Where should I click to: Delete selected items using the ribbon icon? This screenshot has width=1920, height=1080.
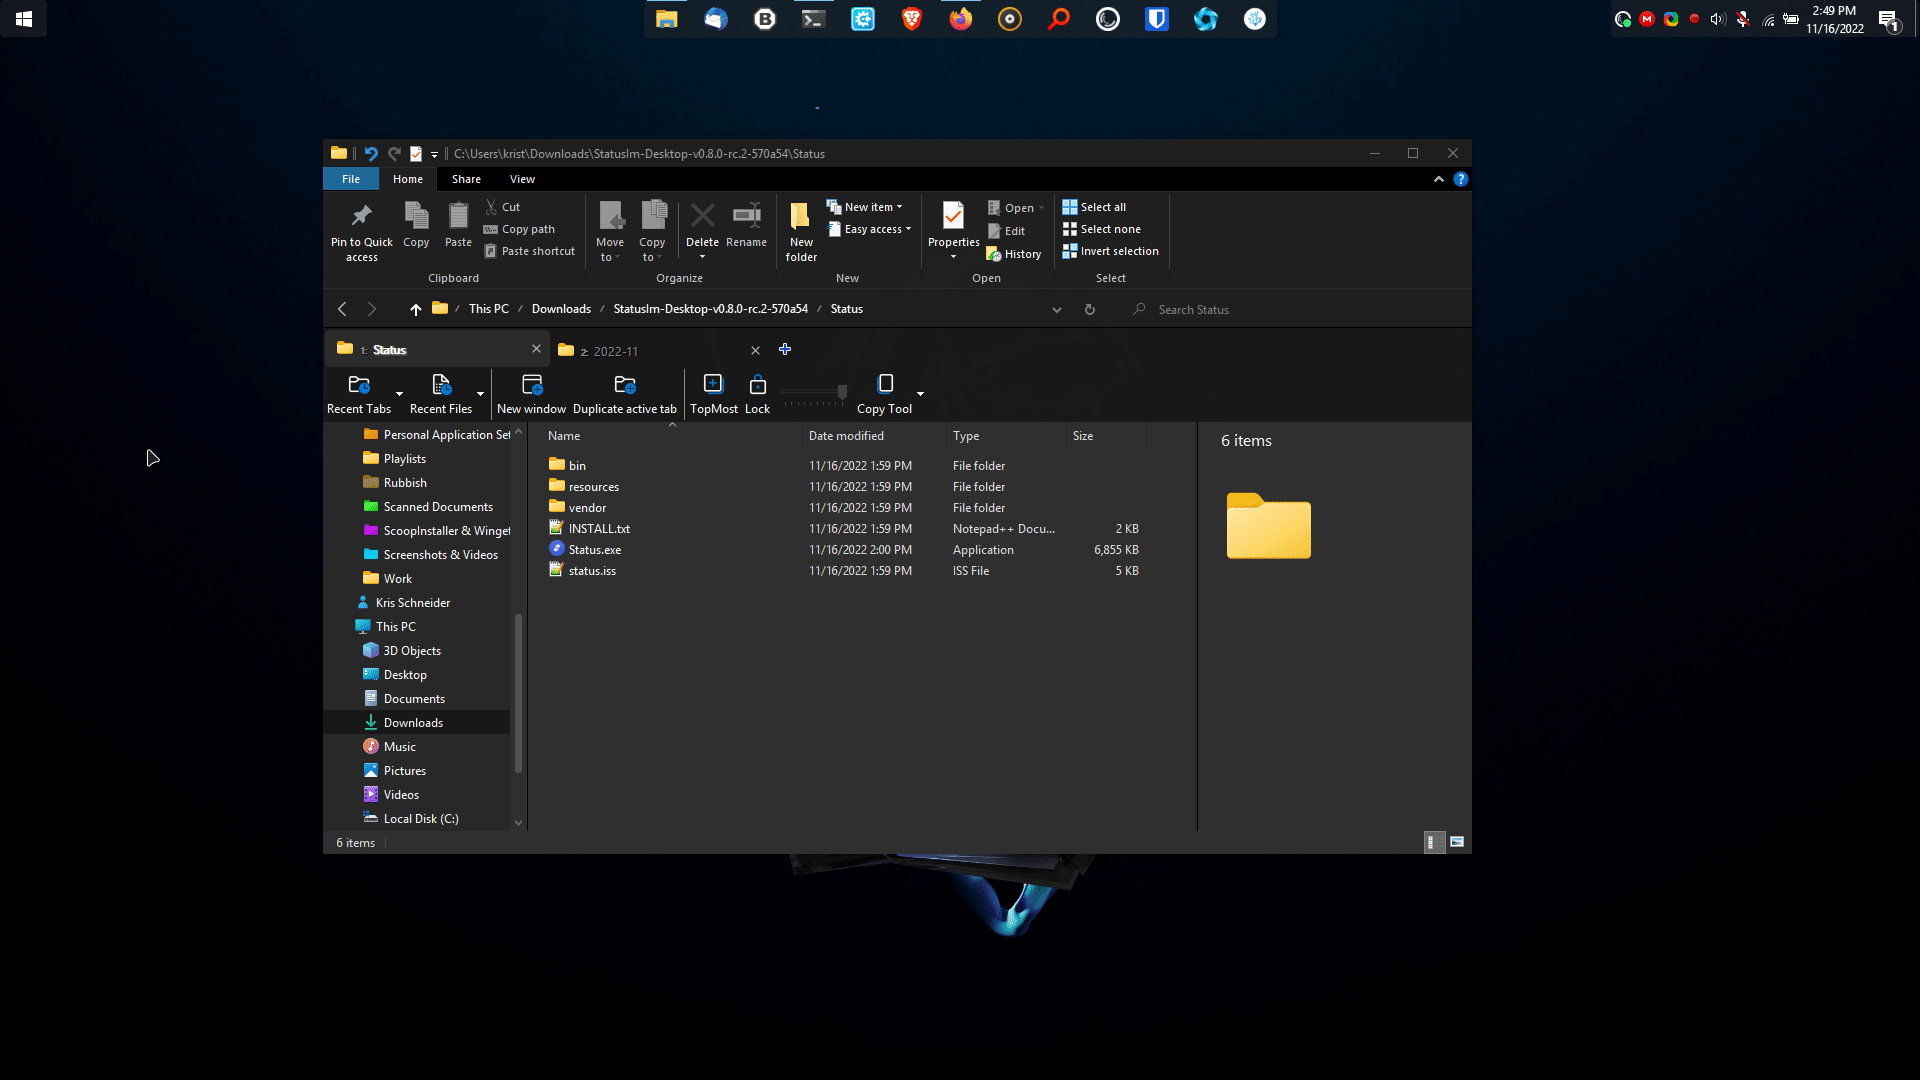pyautogui.click(x=703, y=222)
